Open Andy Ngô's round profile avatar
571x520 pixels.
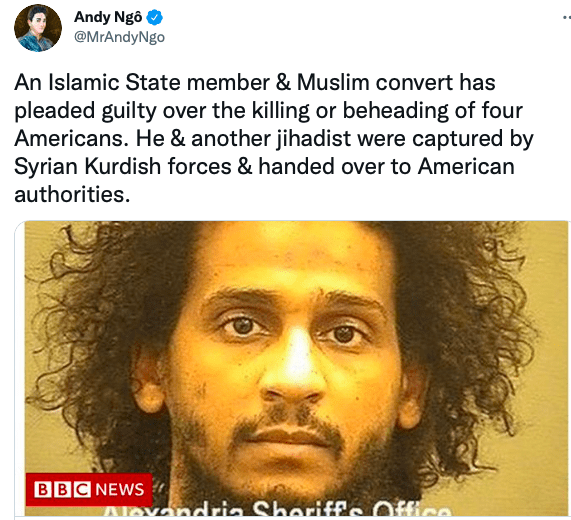click(x=38, y=28)
